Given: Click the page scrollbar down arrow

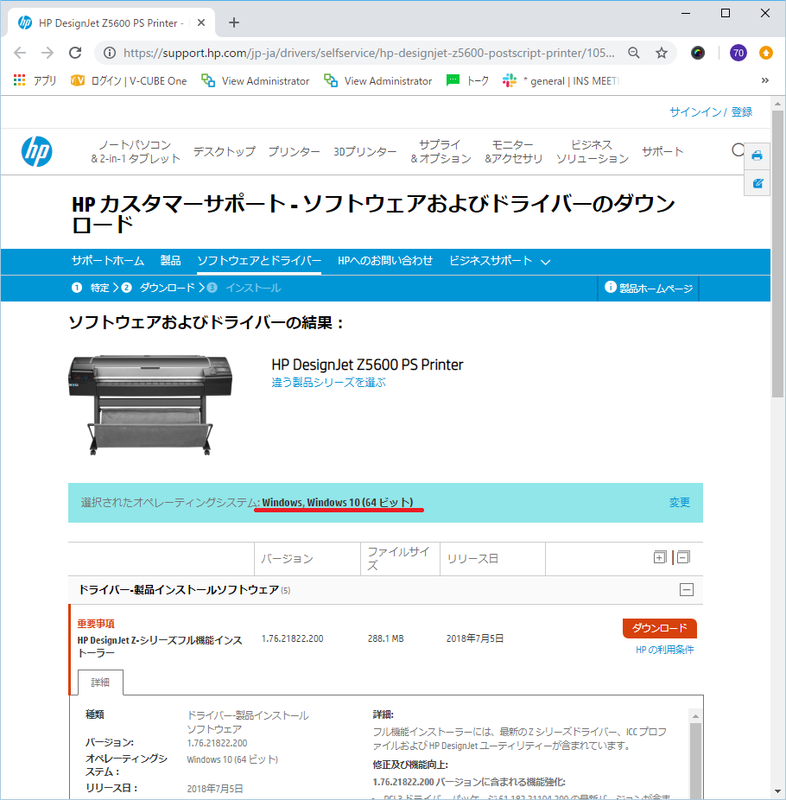Looking at the screenshot, I should tap(777, 792).
